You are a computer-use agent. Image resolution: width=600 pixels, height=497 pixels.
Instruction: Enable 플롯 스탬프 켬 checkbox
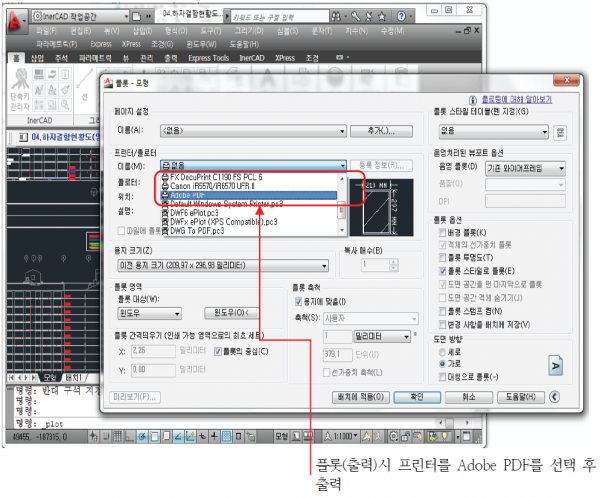[442, 311]
